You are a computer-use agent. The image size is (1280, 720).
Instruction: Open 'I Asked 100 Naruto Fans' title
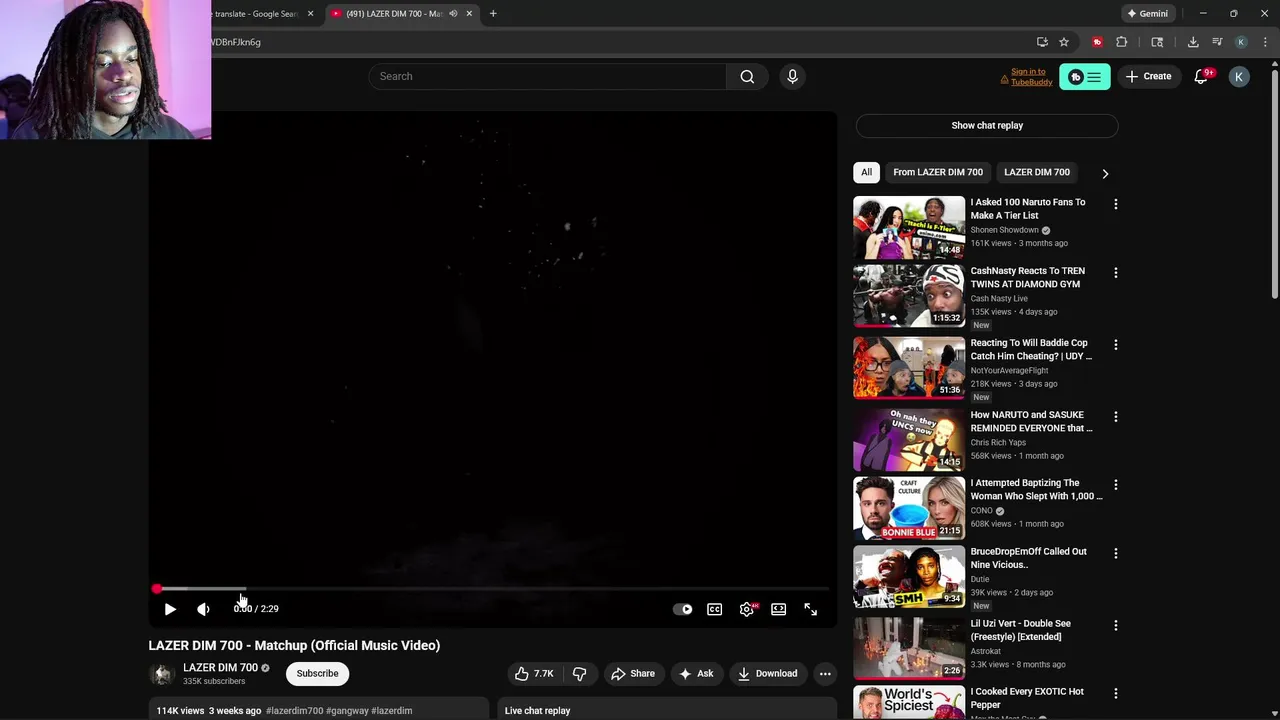pyautogui.click(x=1028, y=209)
